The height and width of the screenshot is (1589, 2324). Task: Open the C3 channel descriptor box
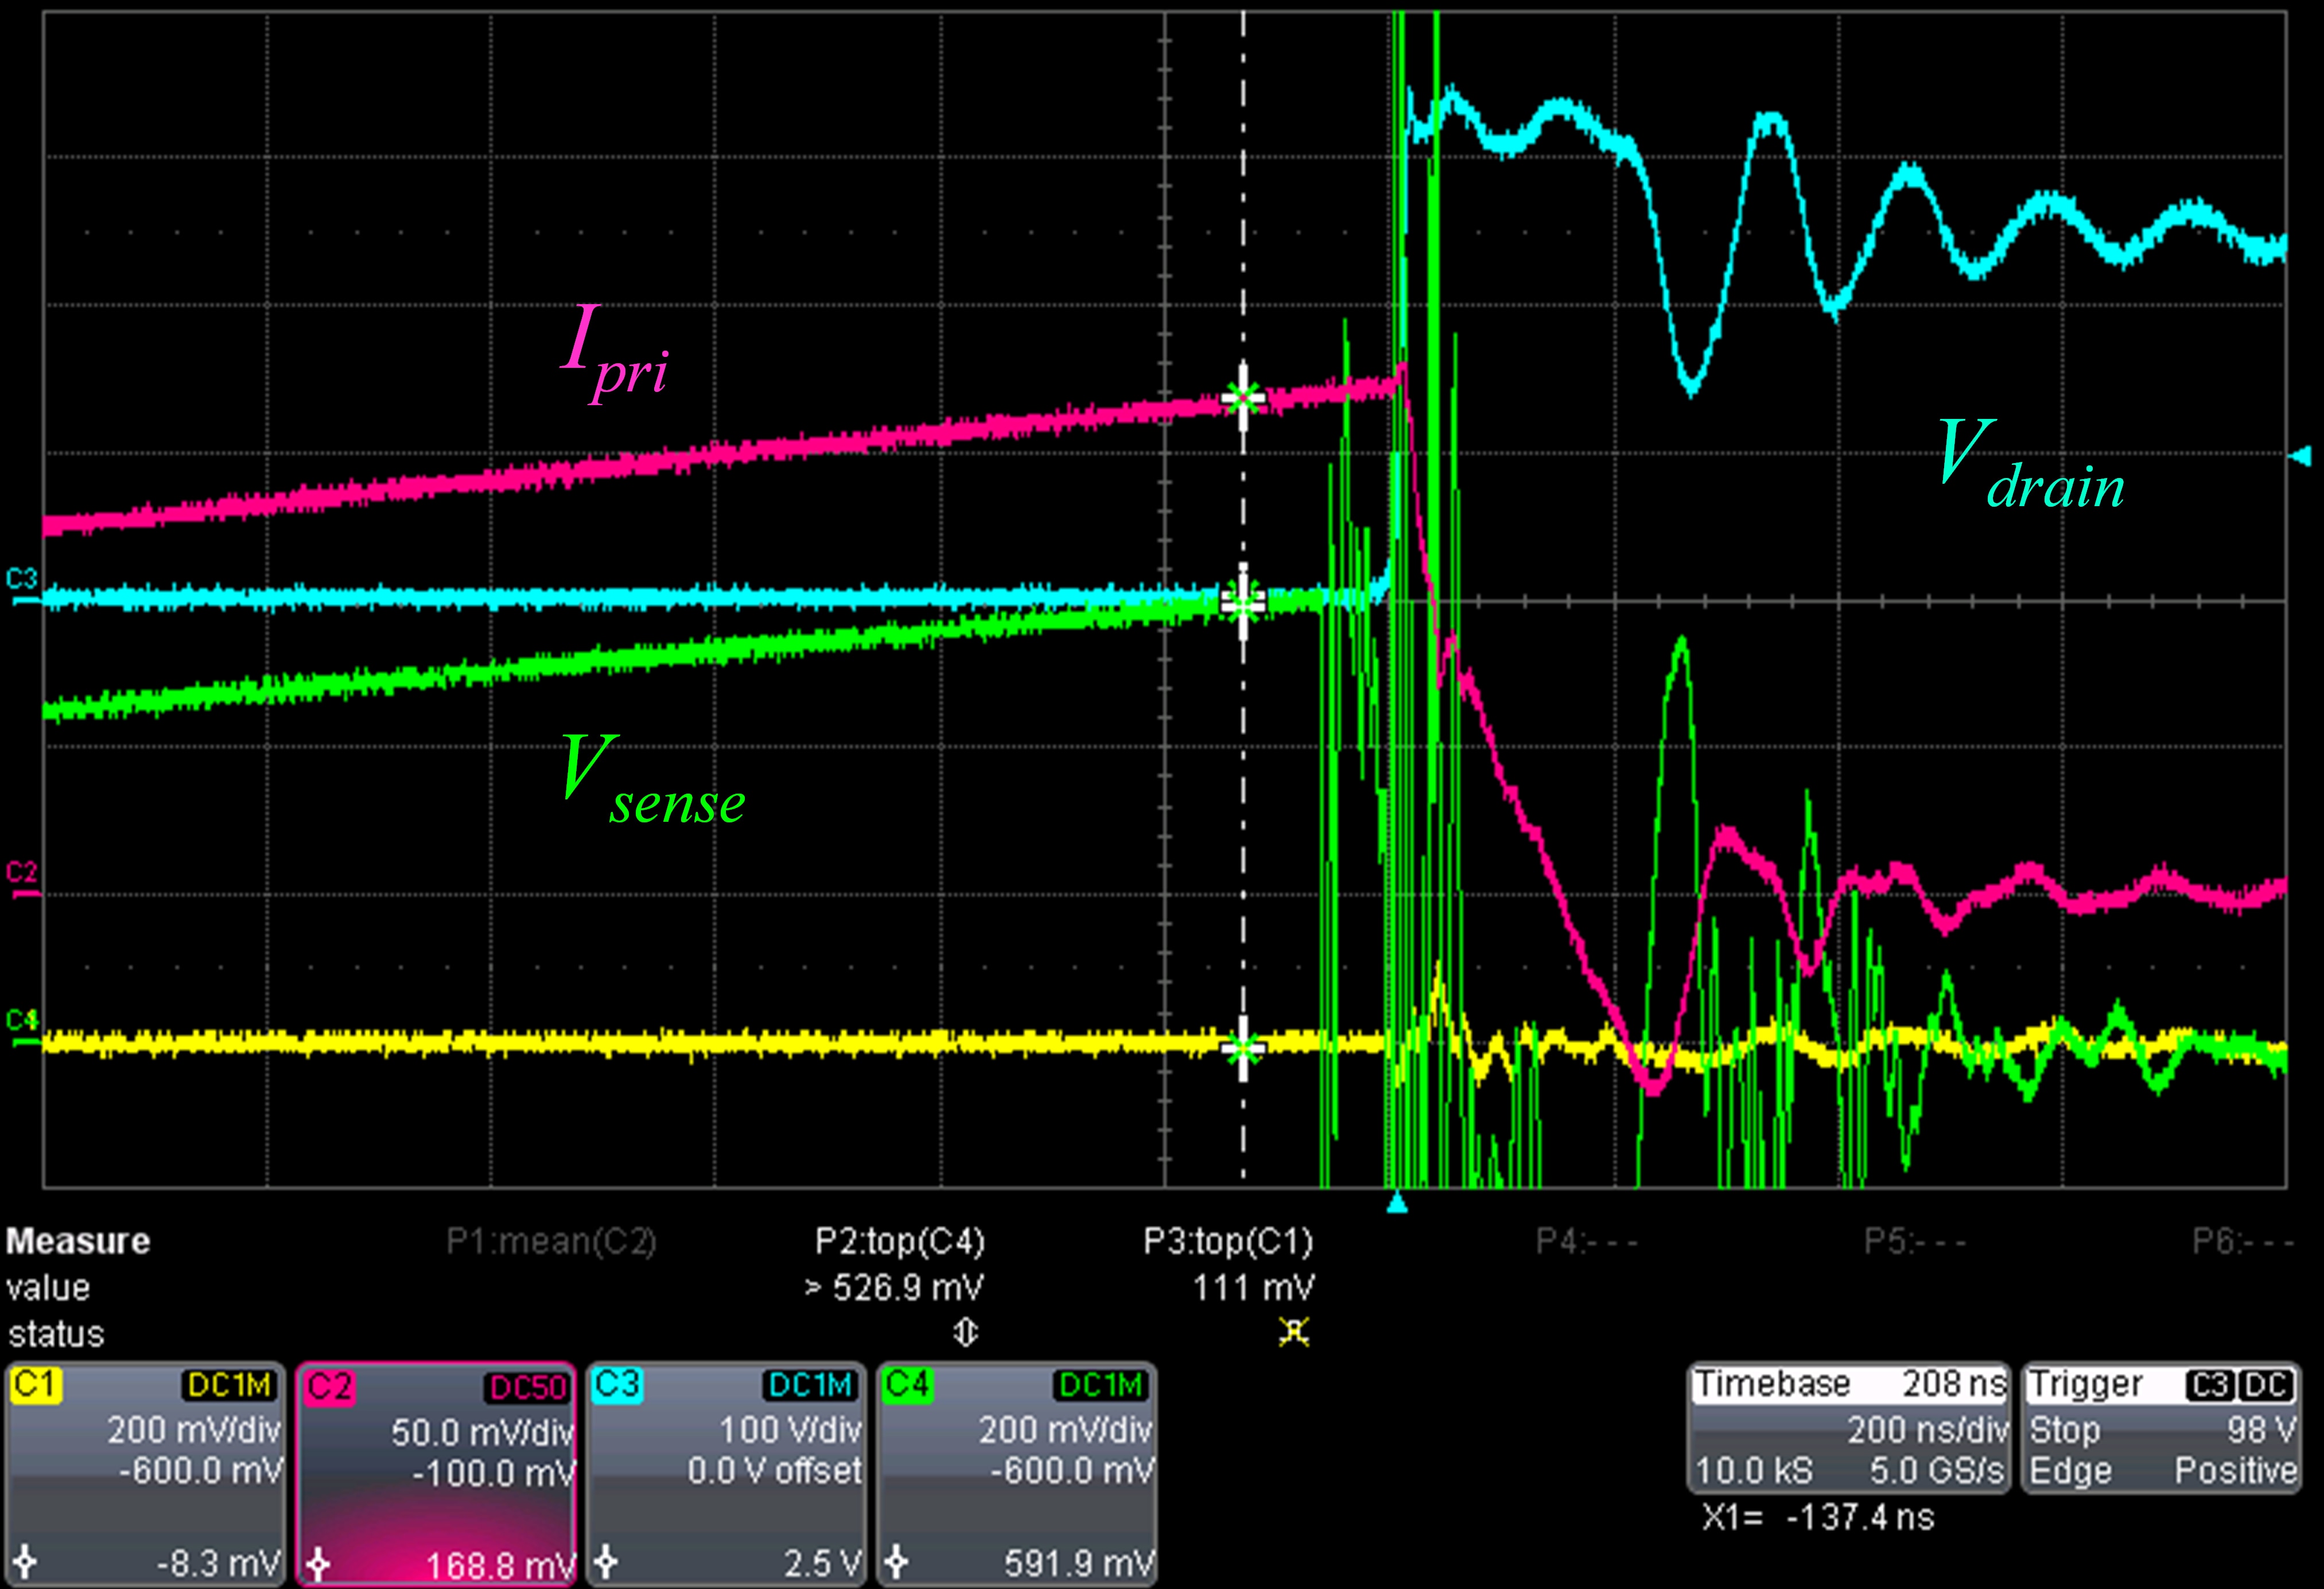click(x=726, y=1472)
